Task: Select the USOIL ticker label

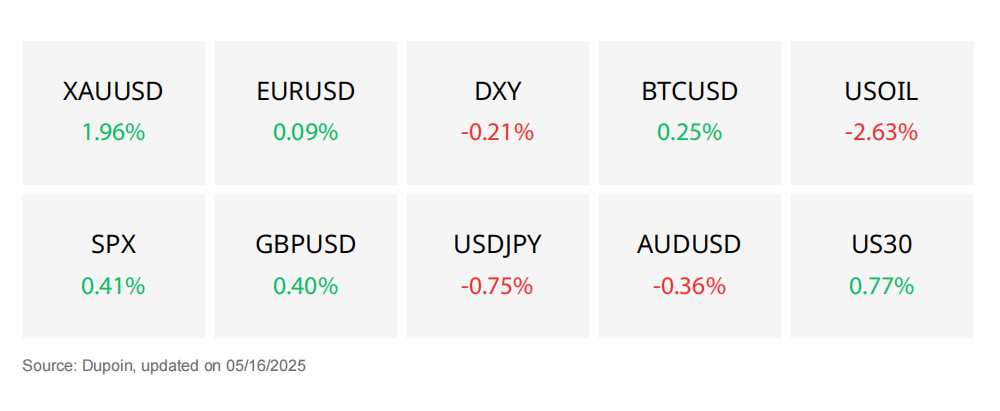Action: [881, 92]
